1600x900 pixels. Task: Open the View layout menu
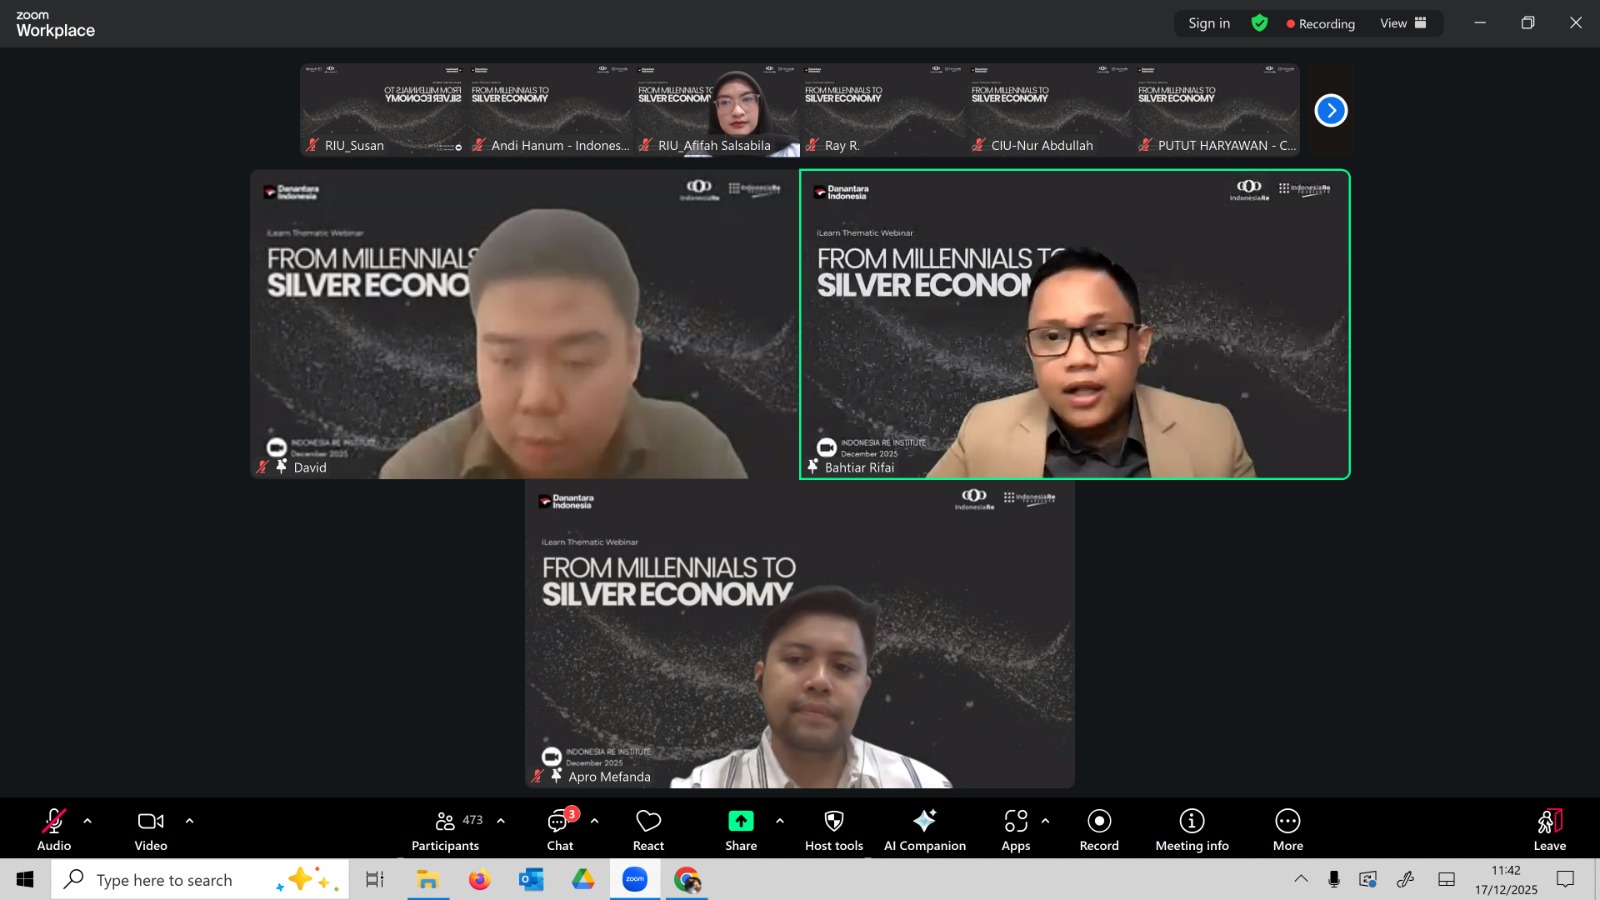tap(1403, 23)
